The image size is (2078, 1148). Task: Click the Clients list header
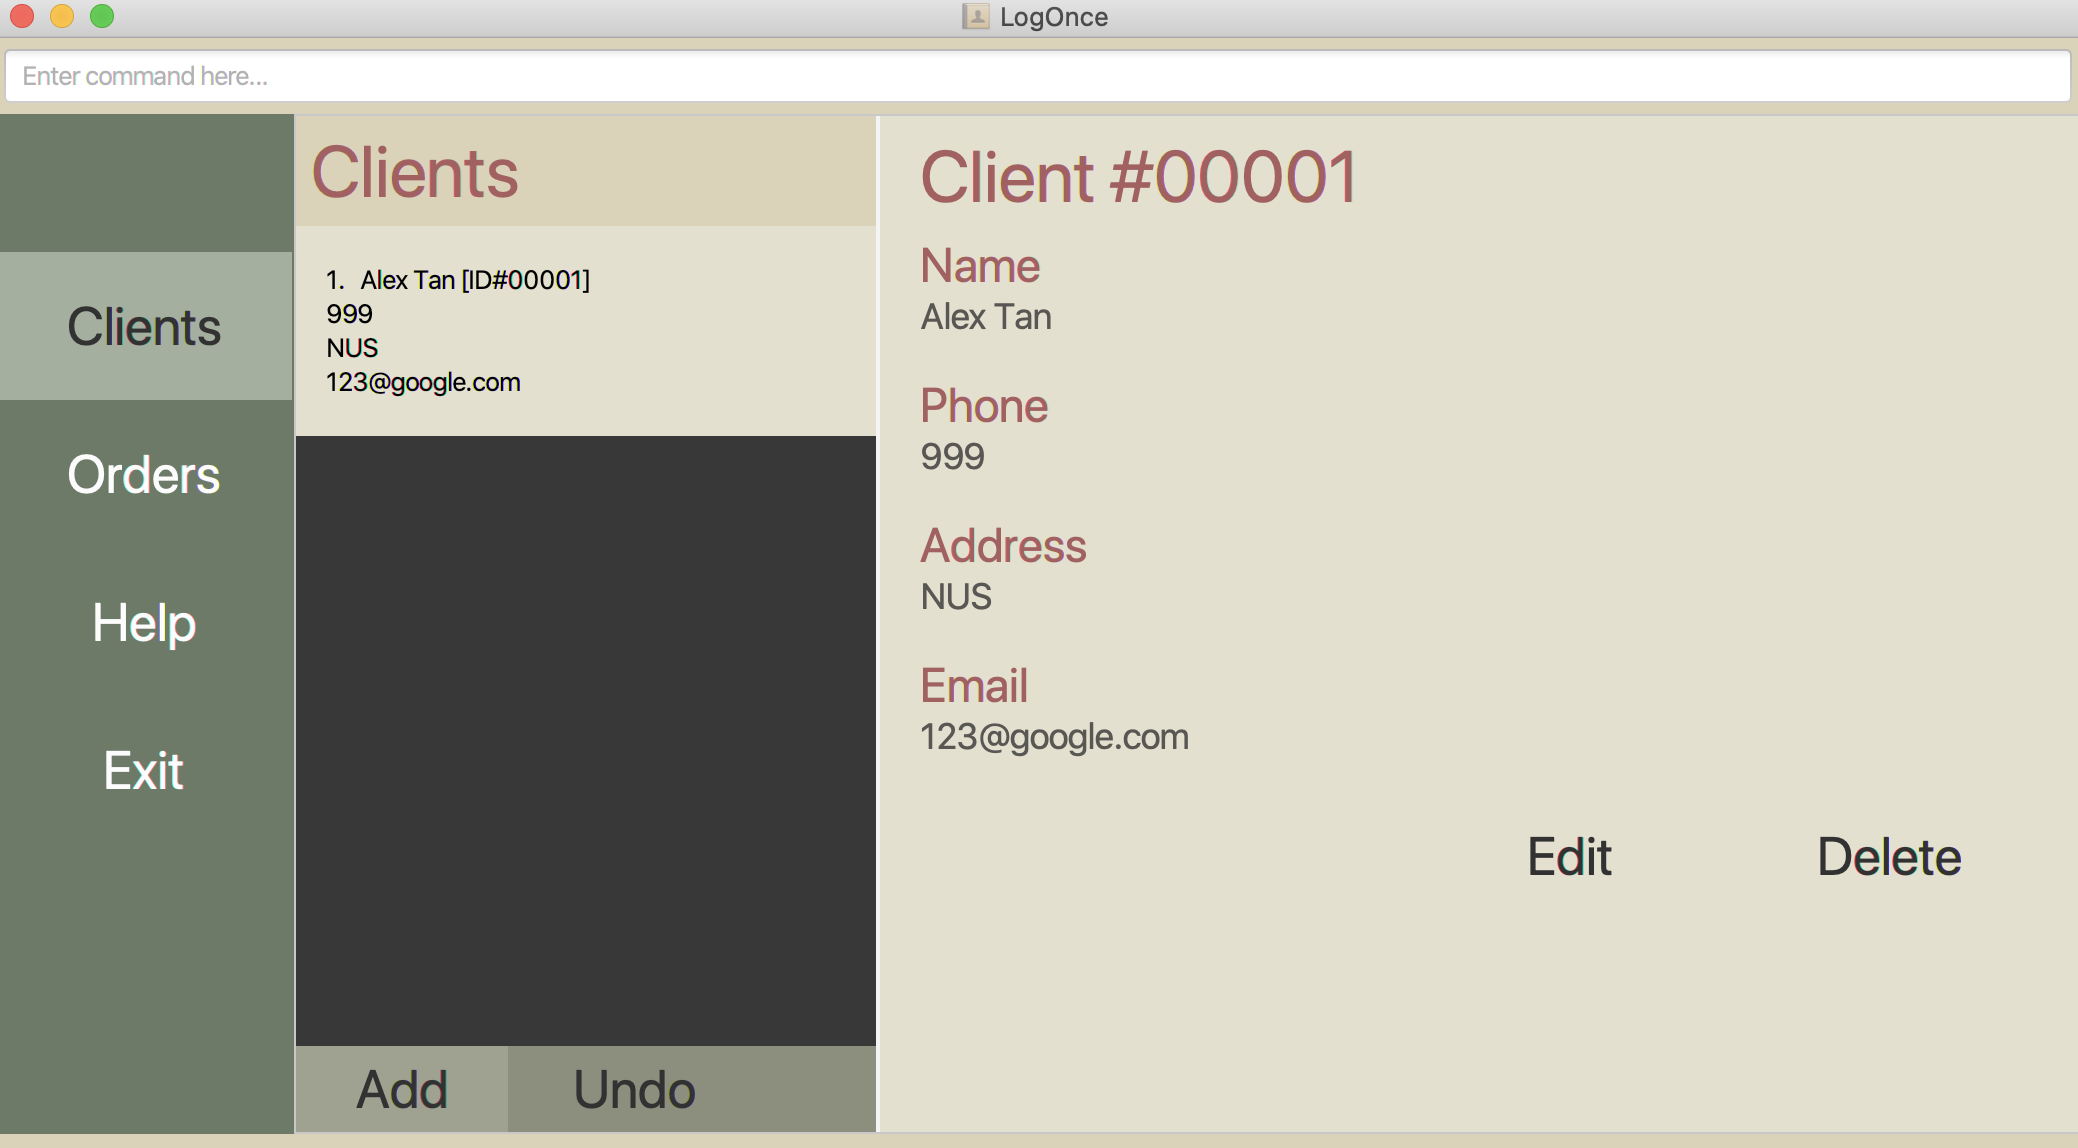tap(416, 173)
